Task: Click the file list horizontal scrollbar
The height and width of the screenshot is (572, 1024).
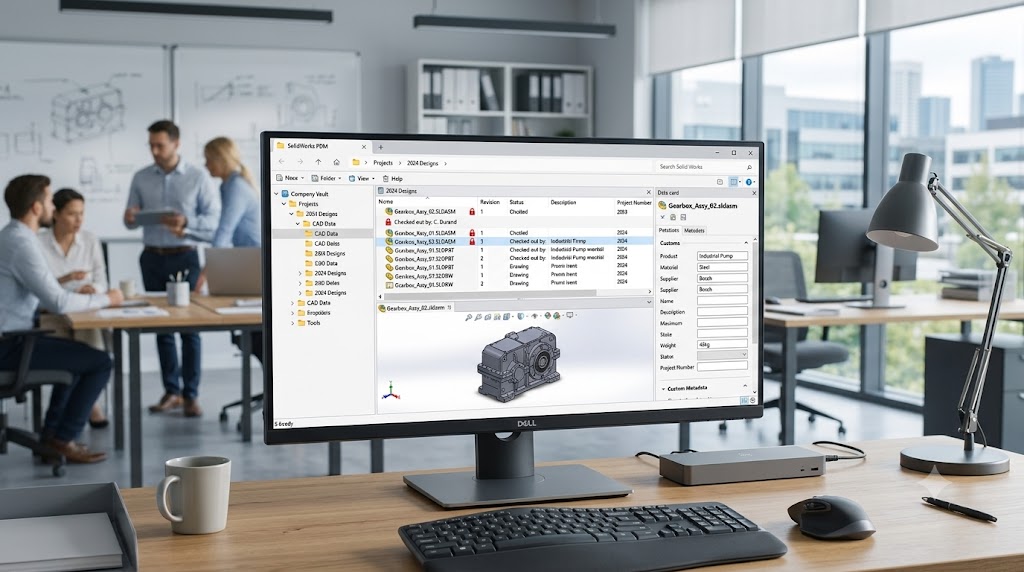Action: tap(490, 292)
